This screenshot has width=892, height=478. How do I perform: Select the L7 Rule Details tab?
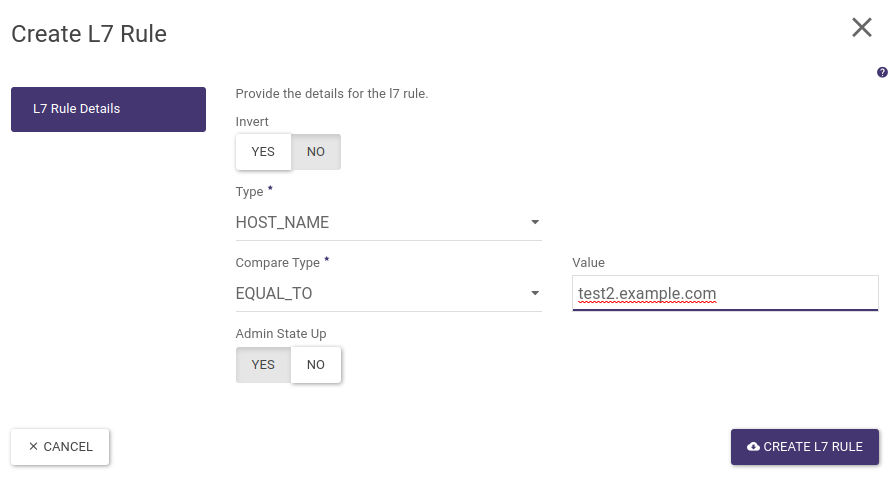pos(108,109)
